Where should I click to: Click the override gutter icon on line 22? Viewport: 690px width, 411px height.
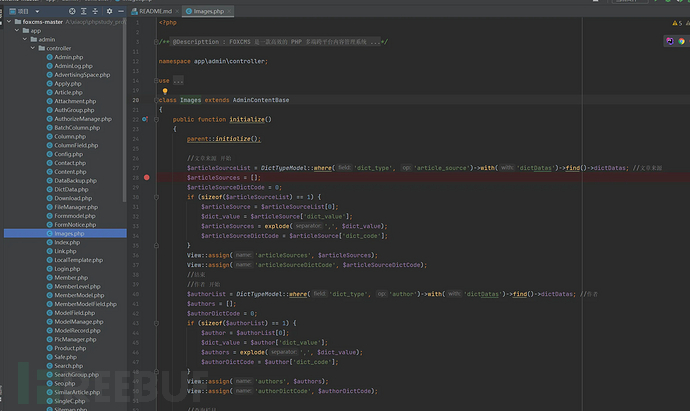pos(145,119)
